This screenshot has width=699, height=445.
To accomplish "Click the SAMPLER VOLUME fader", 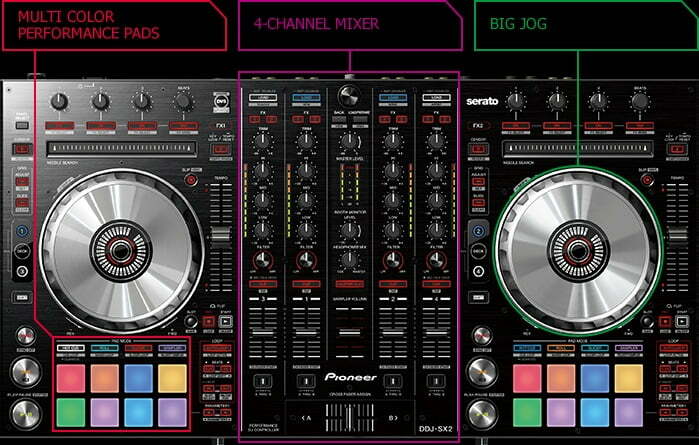I will coord(350,332).
